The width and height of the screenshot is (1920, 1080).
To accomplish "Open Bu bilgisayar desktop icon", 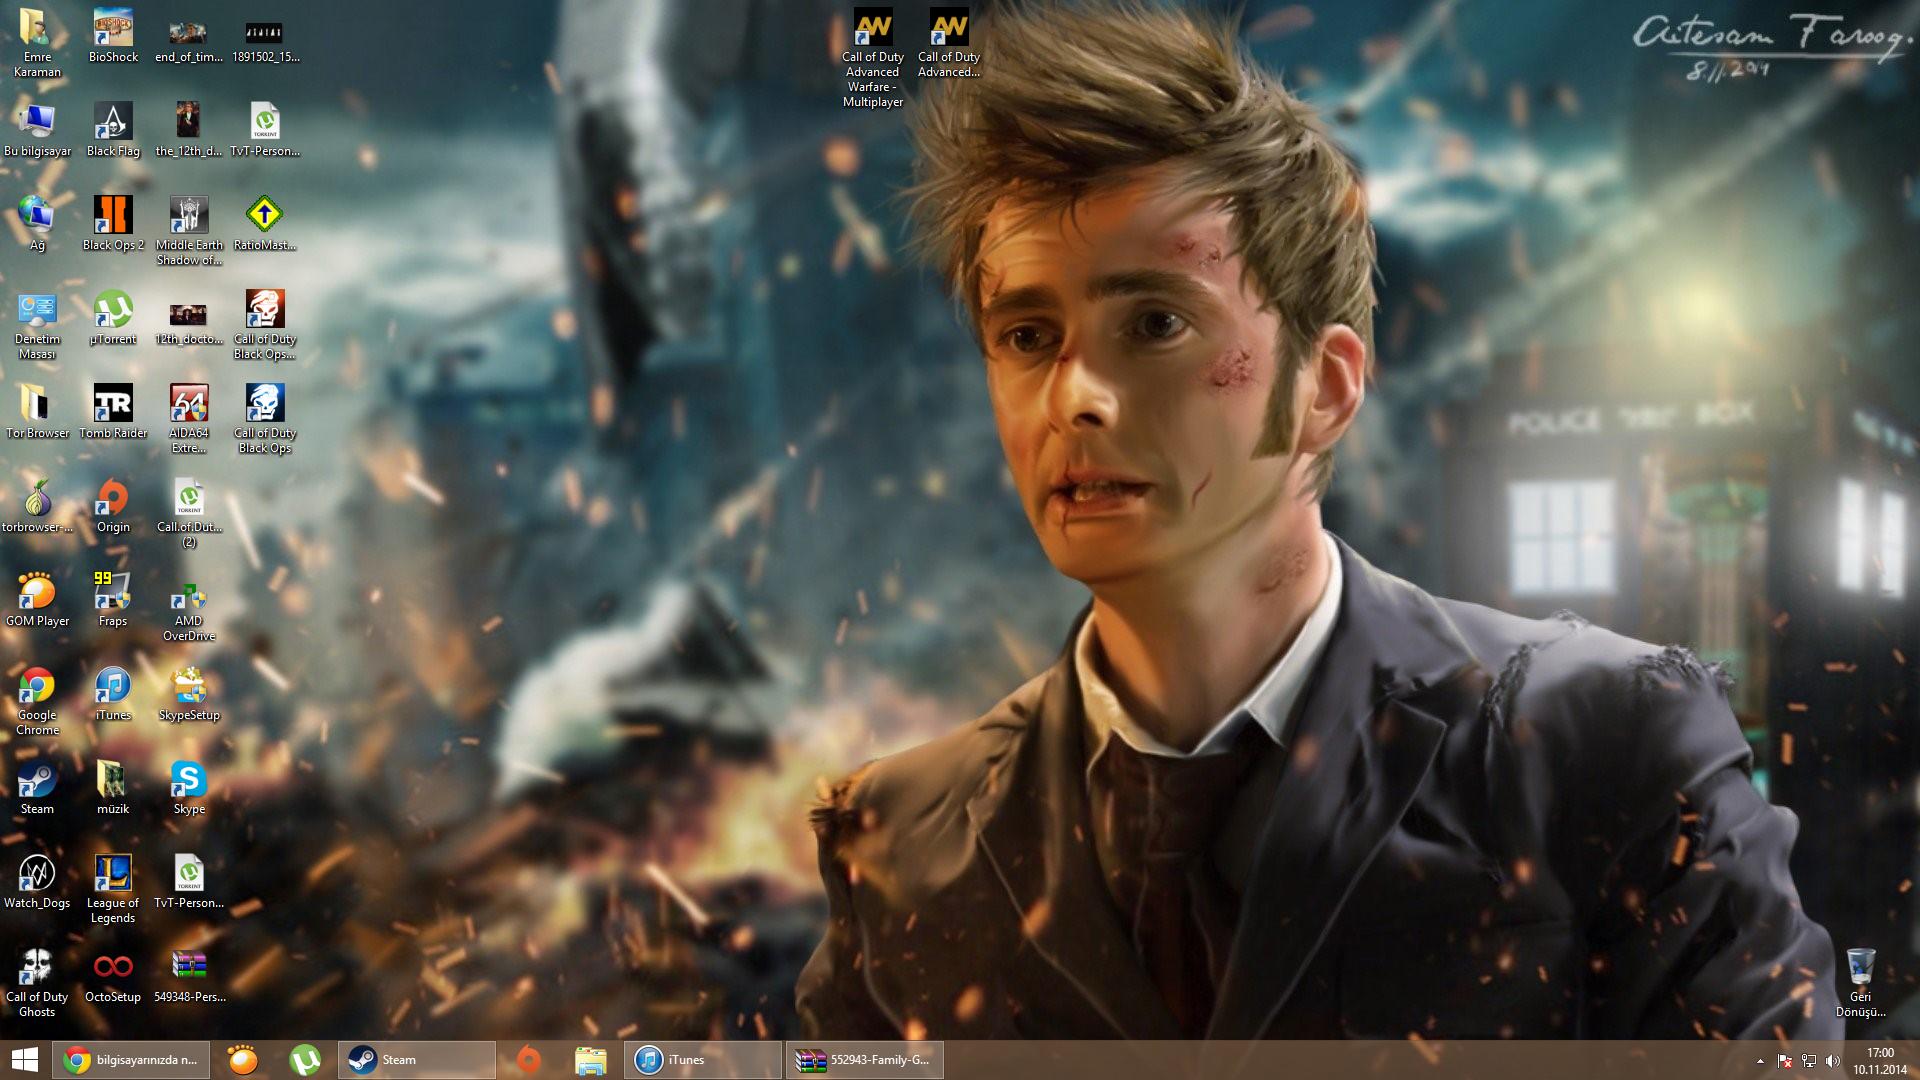I will coord(37,129).
